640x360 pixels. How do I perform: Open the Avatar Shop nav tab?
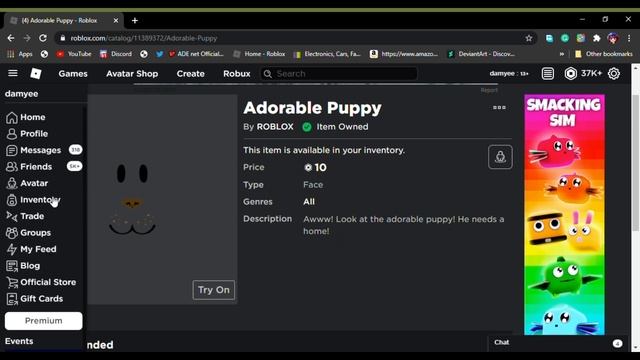132,74
